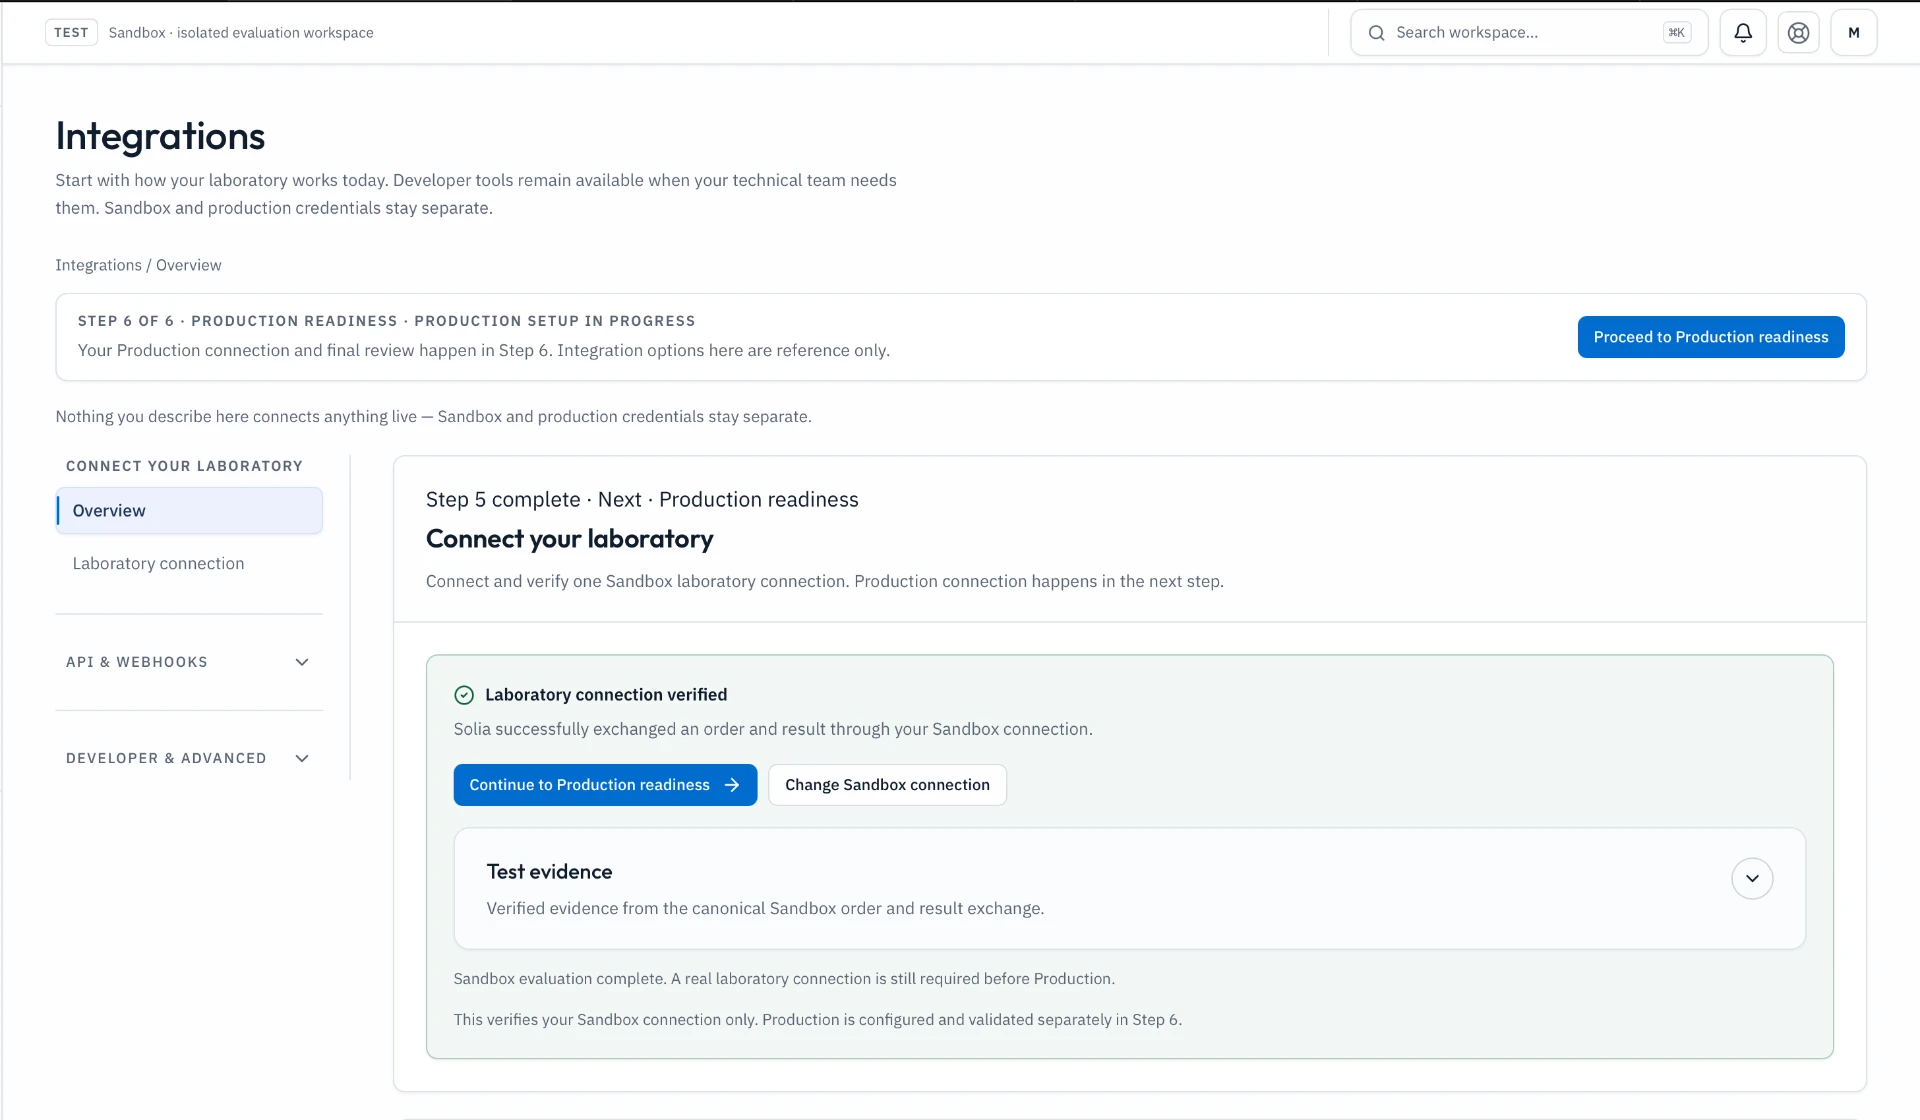Select the Overview sidebar item
Image resolution: width=1920 pixels, height=1120 pixels.
point(189,511)
